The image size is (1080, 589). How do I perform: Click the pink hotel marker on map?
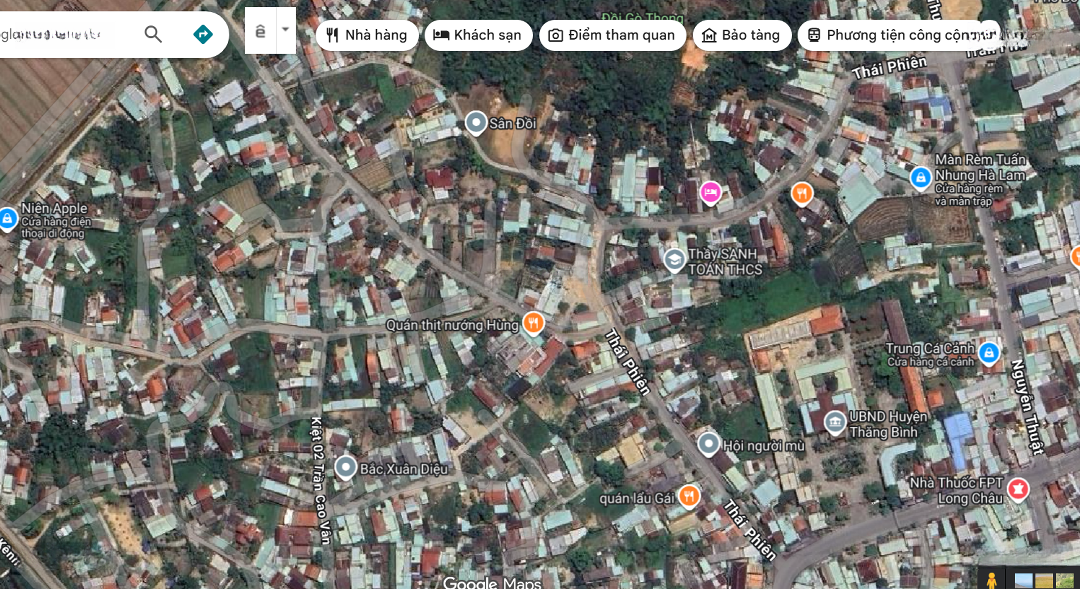710,192
